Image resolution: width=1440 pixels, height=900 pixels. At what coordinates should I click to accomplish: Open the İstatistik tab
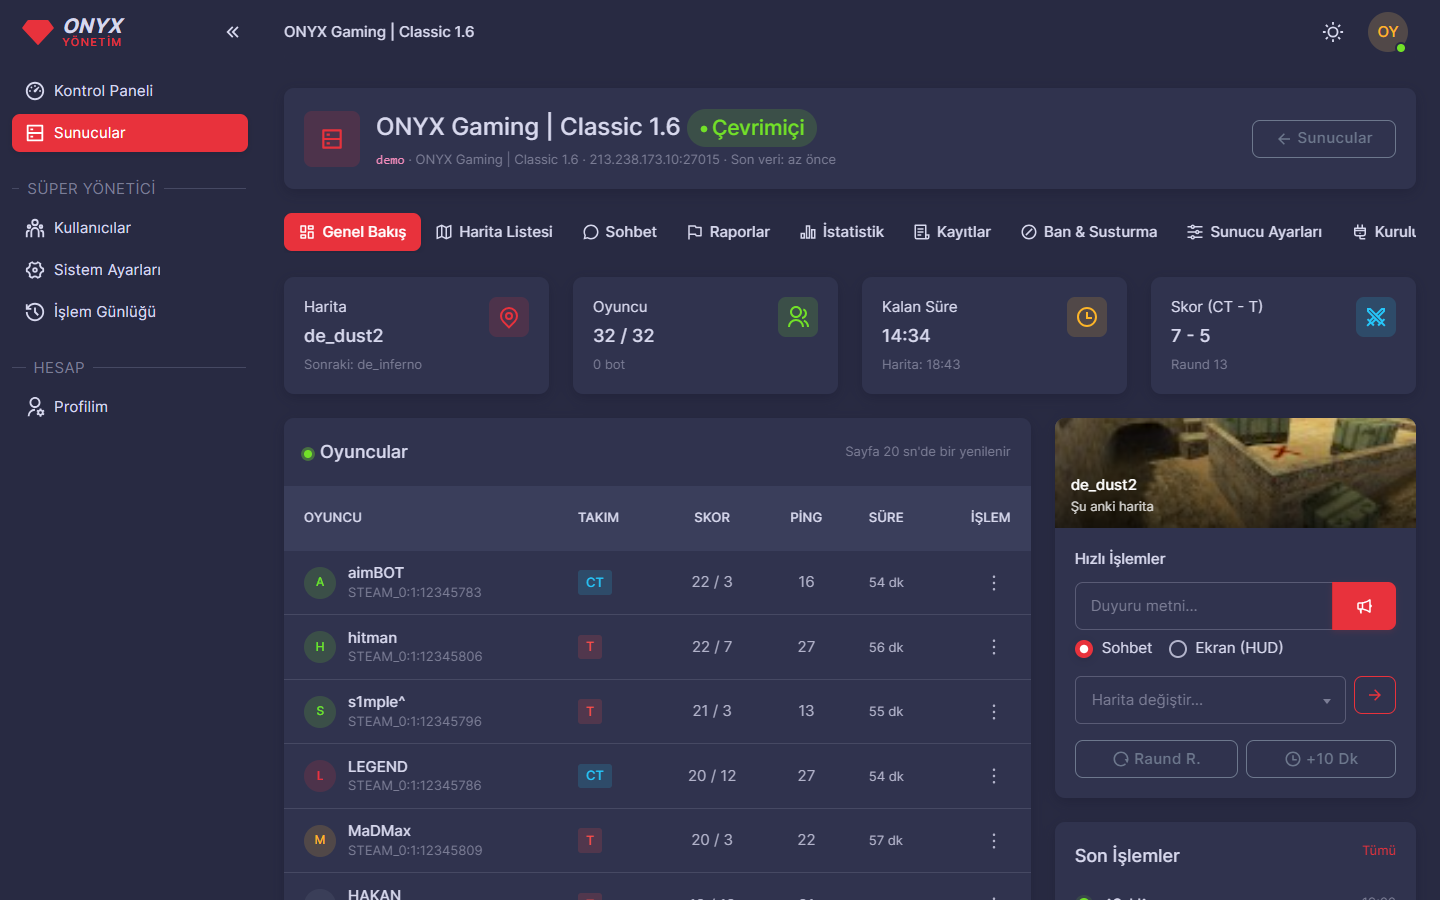842,232
